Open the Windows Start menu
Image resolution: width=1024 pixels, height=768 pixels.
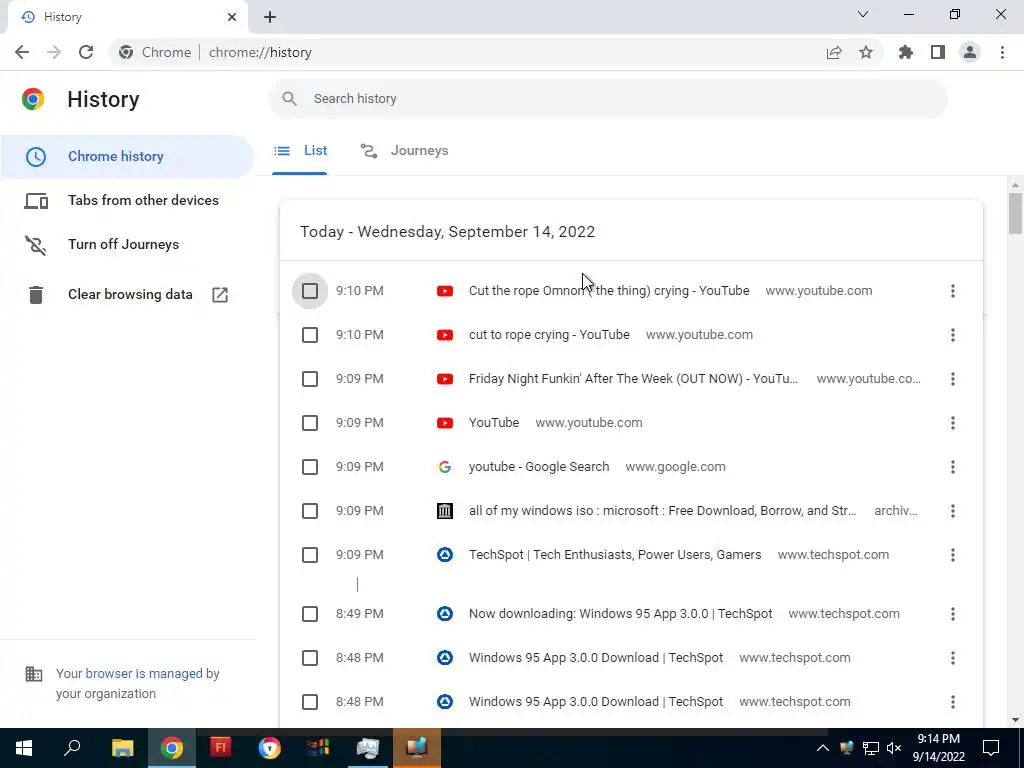click(24, 748)
